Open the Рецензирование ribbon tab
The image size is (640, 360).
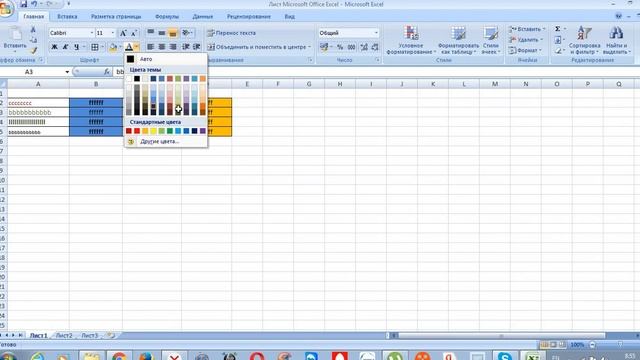(x=249, y=17)
